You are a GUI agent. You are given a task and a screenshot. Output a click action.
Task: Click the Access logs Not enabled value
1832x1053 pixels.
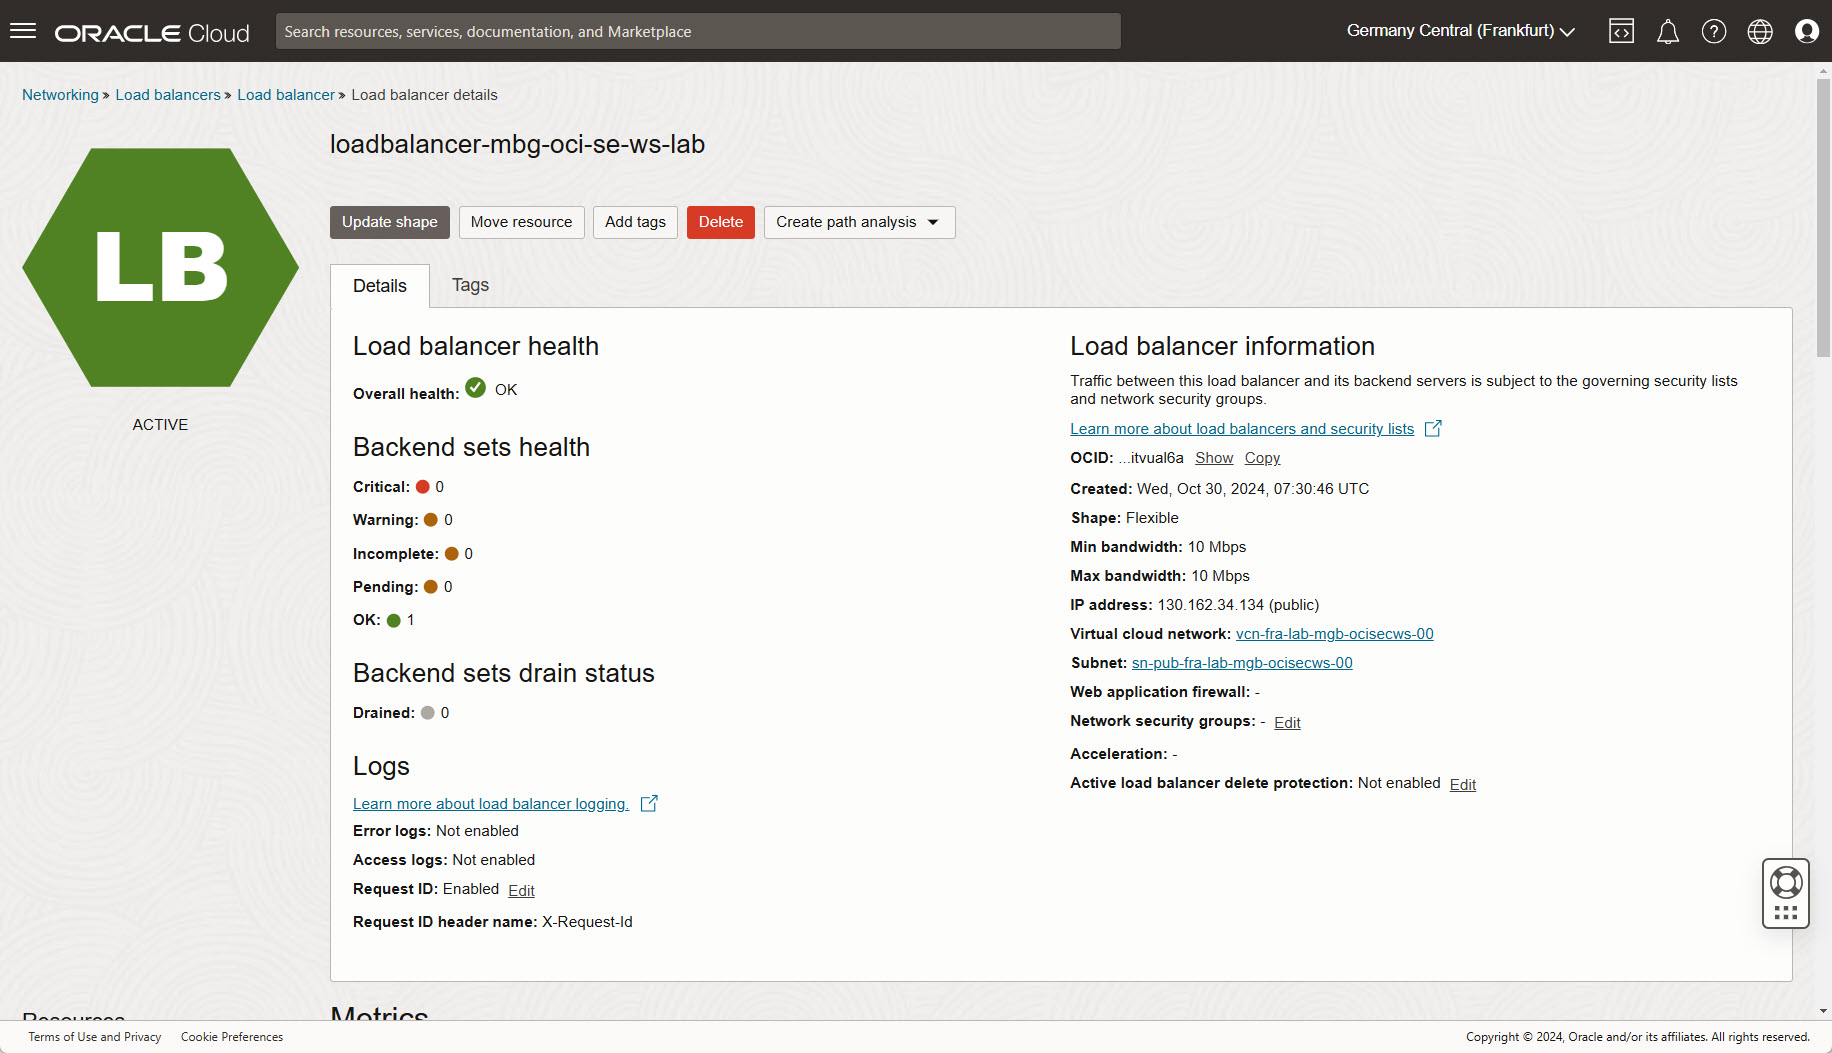point(493,860)
